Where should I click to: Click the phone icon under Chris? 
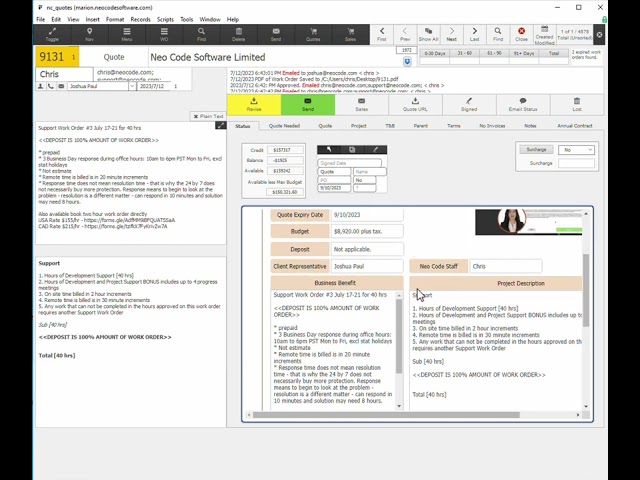tap(51, 86)
